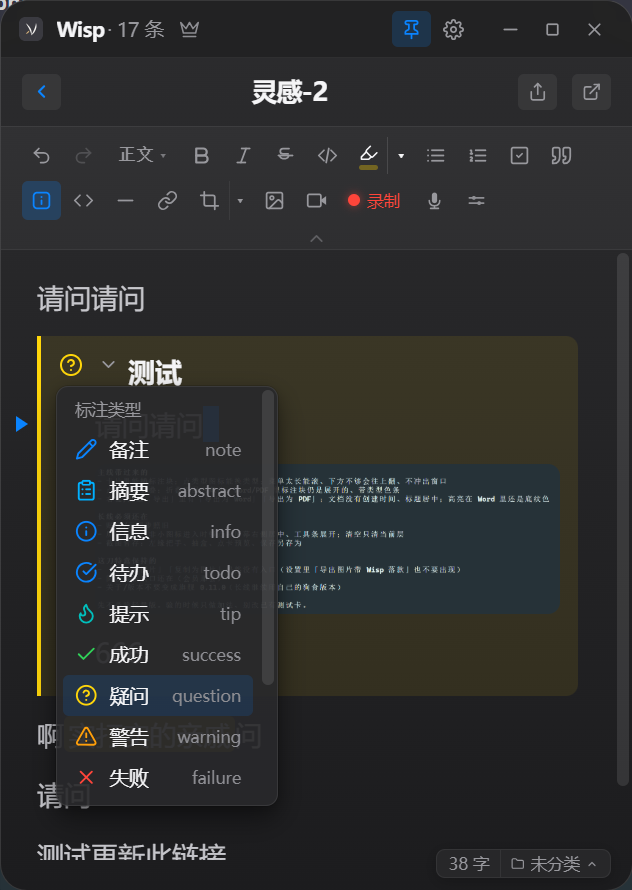Click the yellow question callout type icon
Viewport: 632px width, 890px height.
click(x=71, y=365)
